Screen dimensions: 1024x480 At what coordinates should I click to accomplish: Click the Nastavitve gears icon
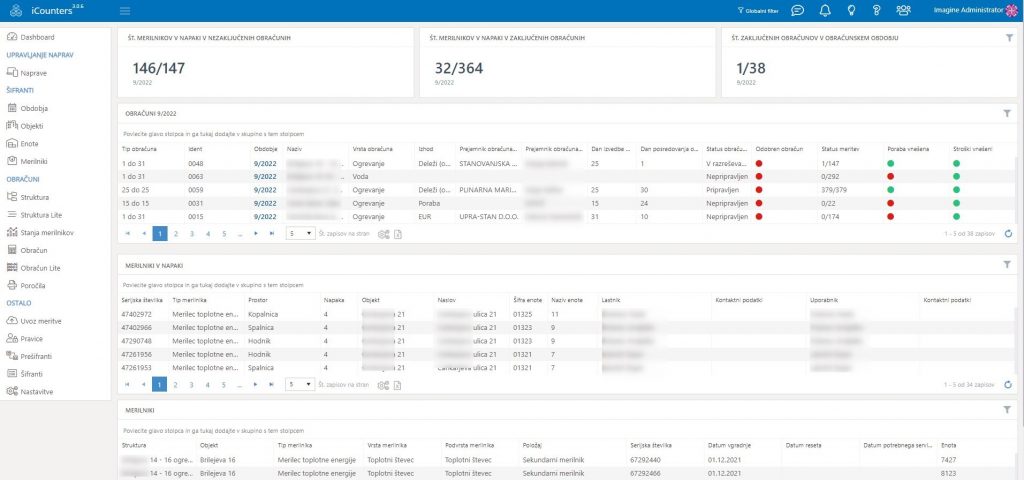click(12, 391)
